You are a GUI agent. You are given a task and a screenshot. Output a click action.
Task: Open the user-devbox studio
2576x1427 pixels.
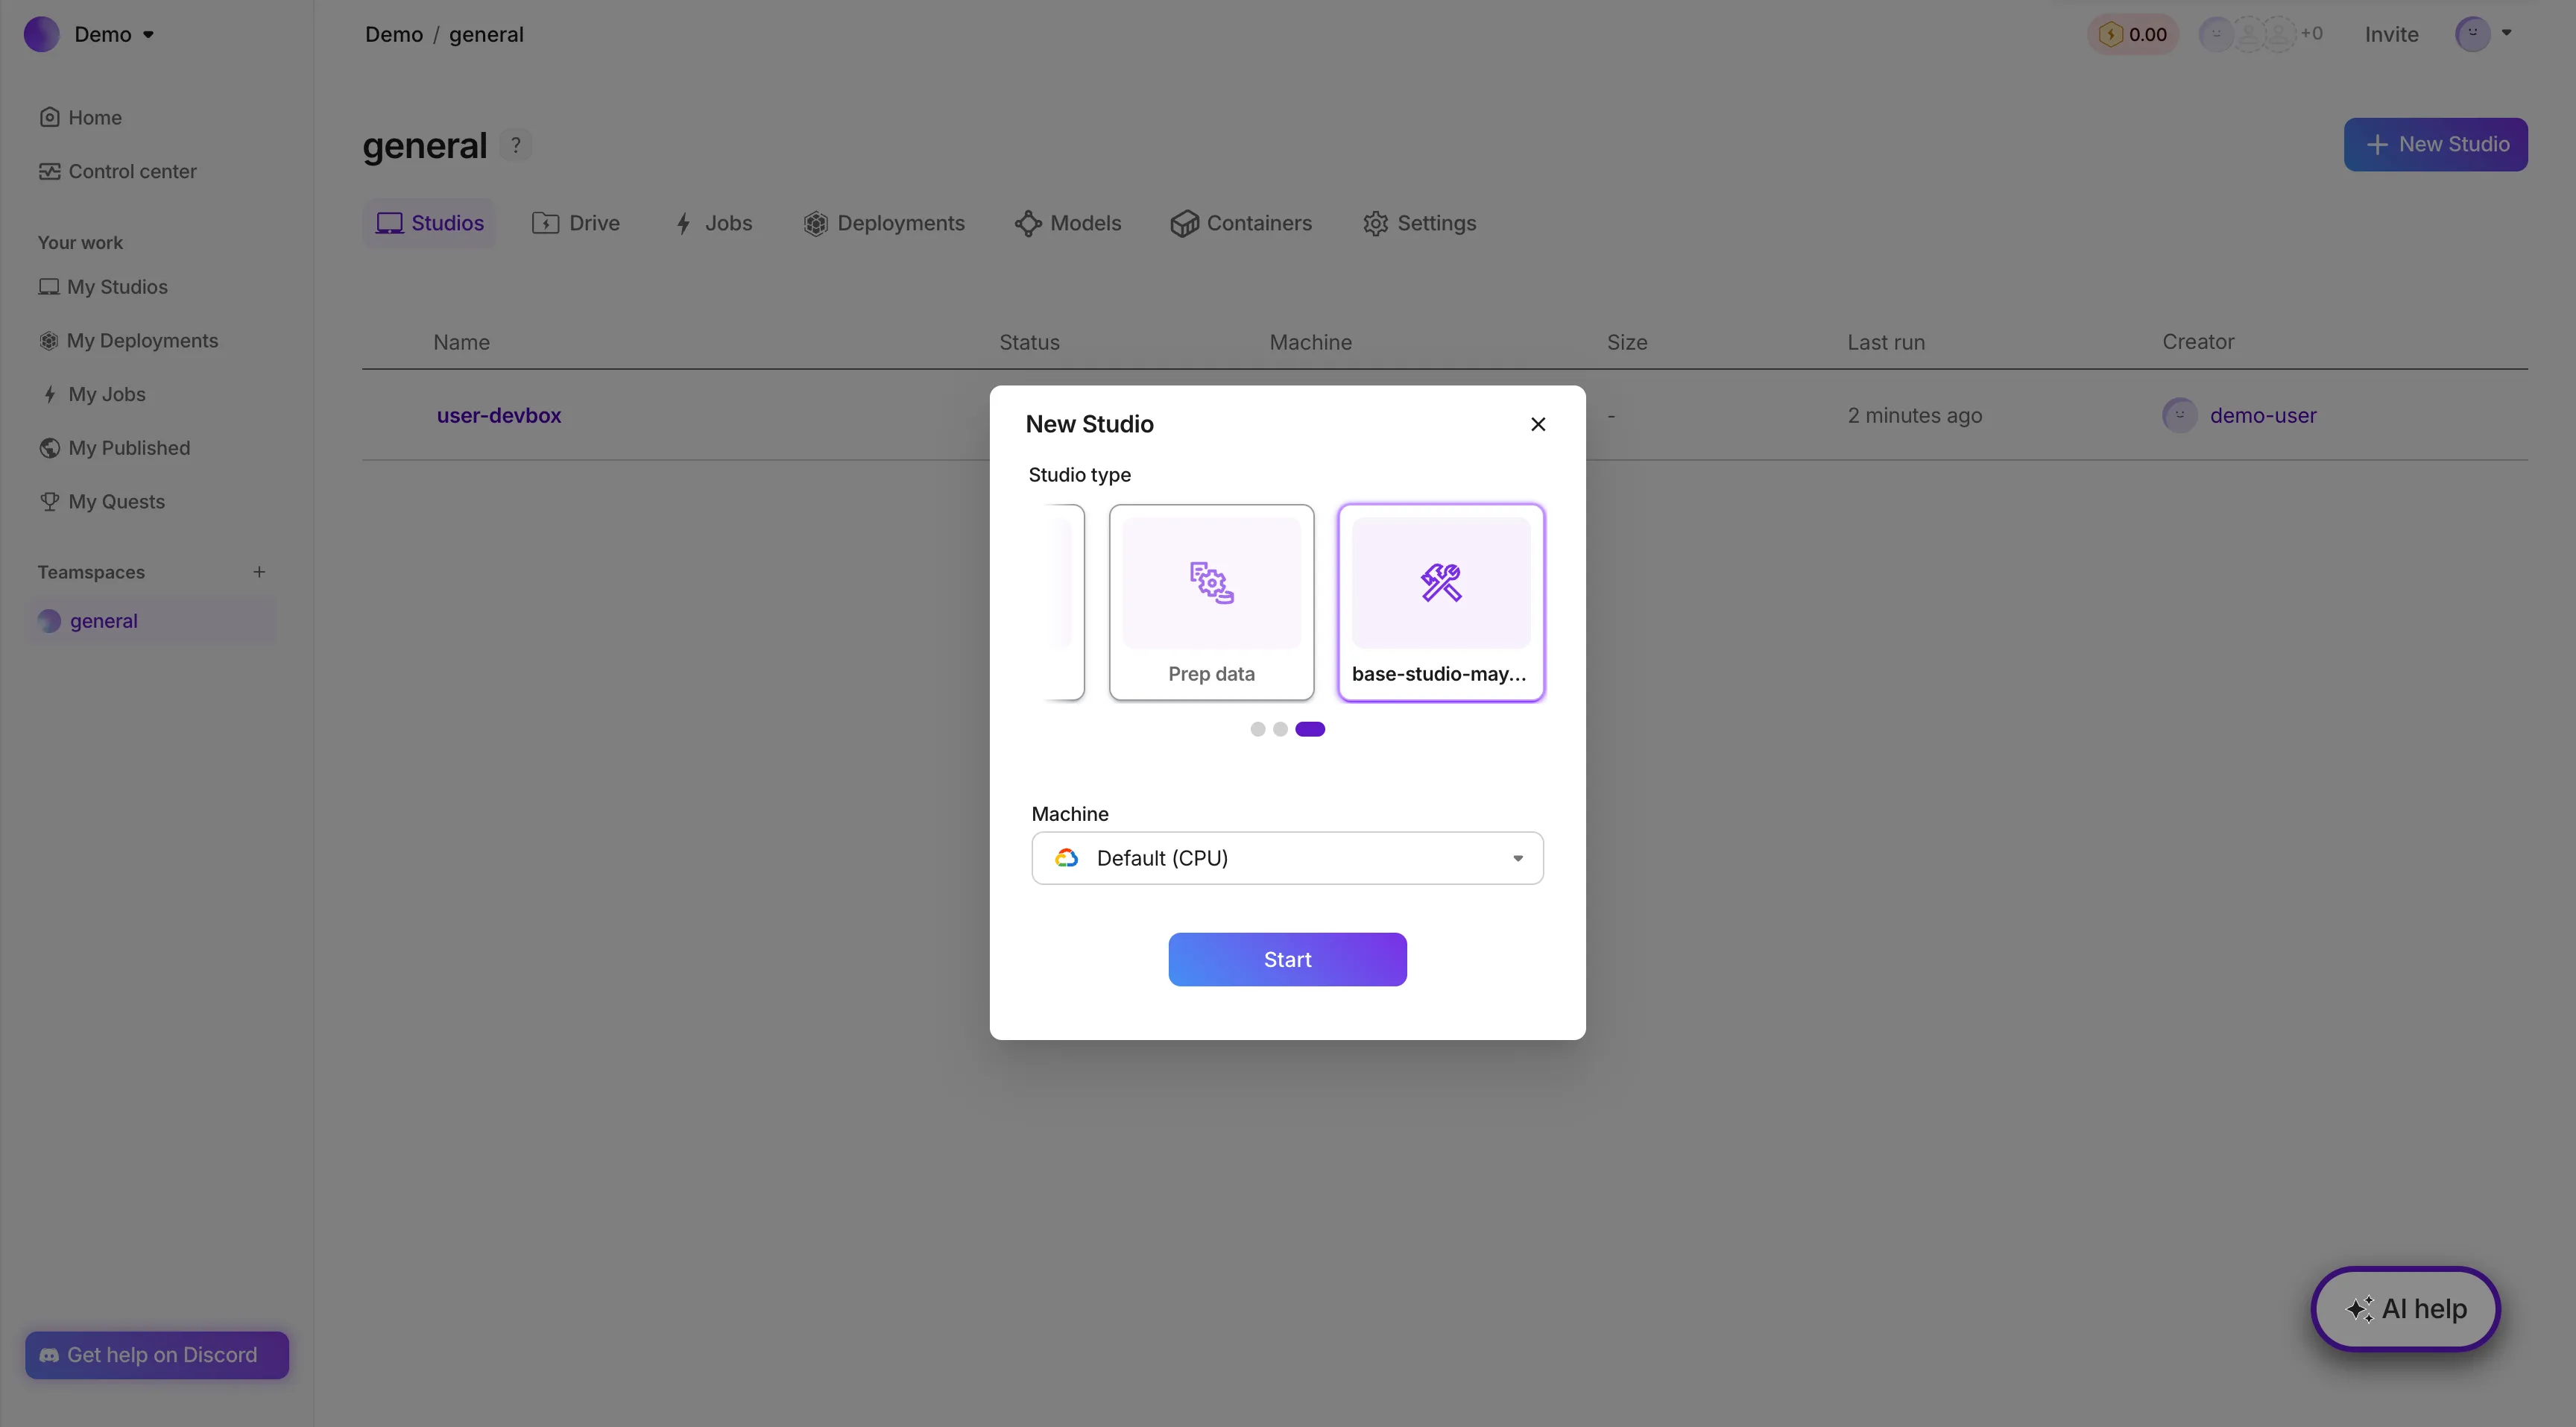[499, 415]
